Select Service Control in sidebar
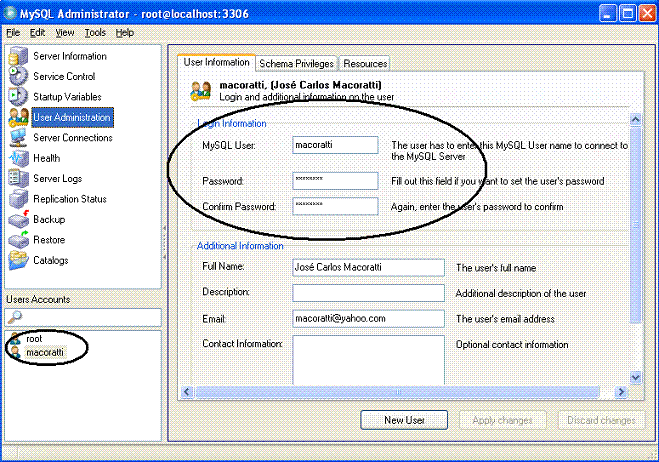This screenshot has width=659, height=462. 64,77
